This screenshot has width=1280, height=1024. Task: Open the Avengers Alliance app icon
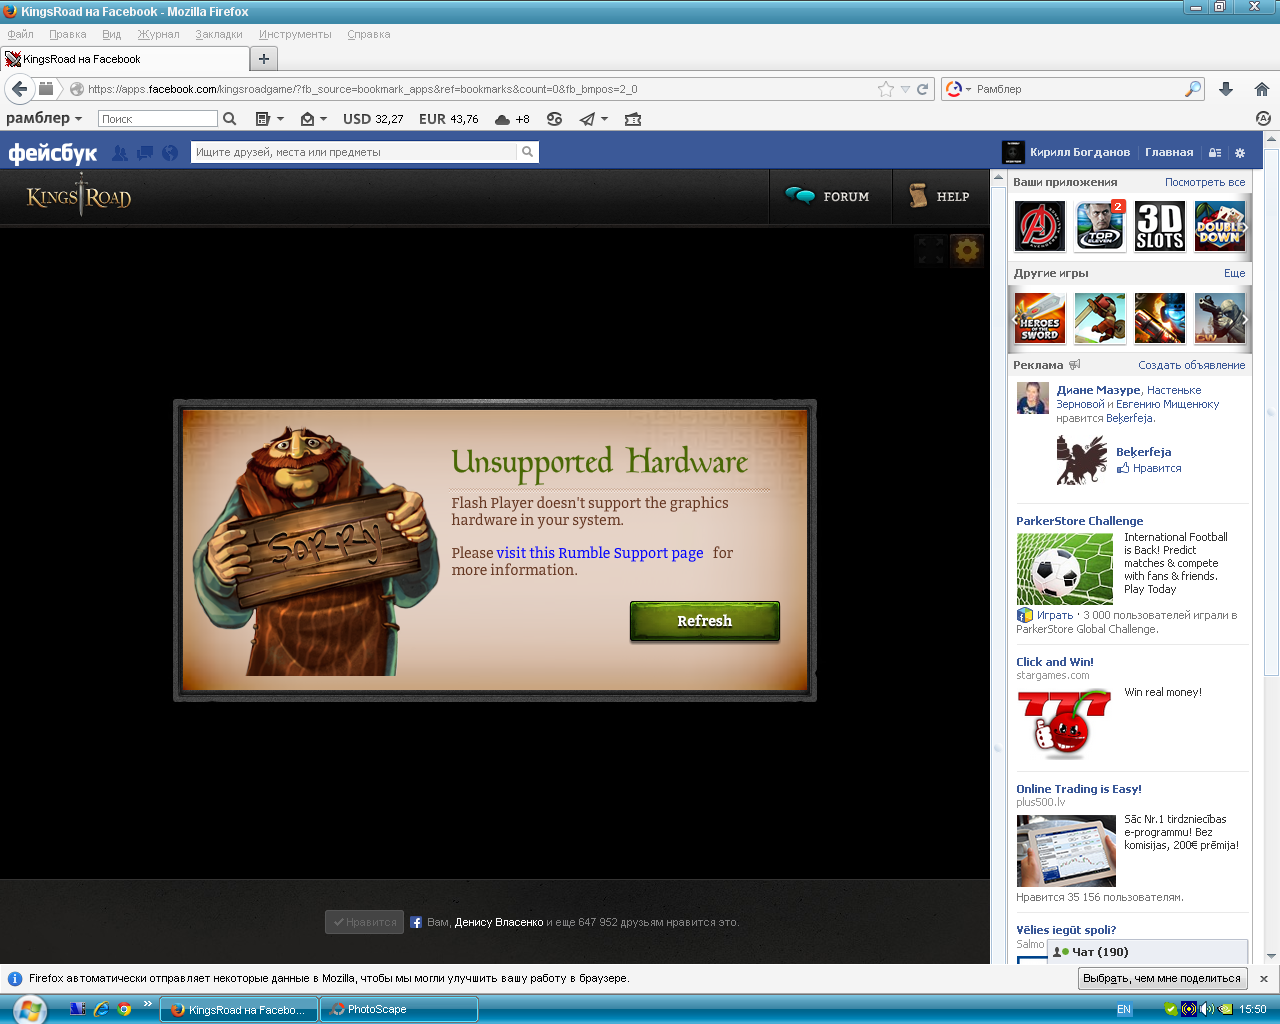click(1040, 225)
